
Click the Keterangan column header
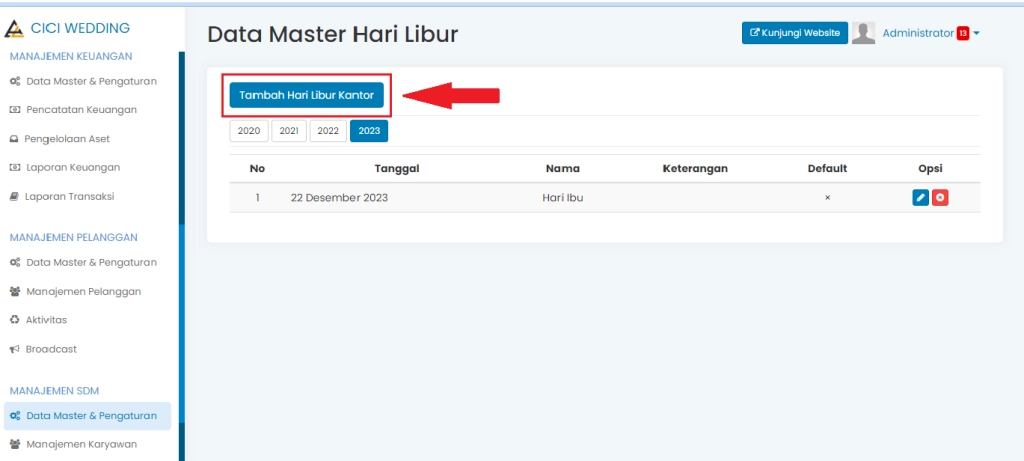click(x=695, y=168)
